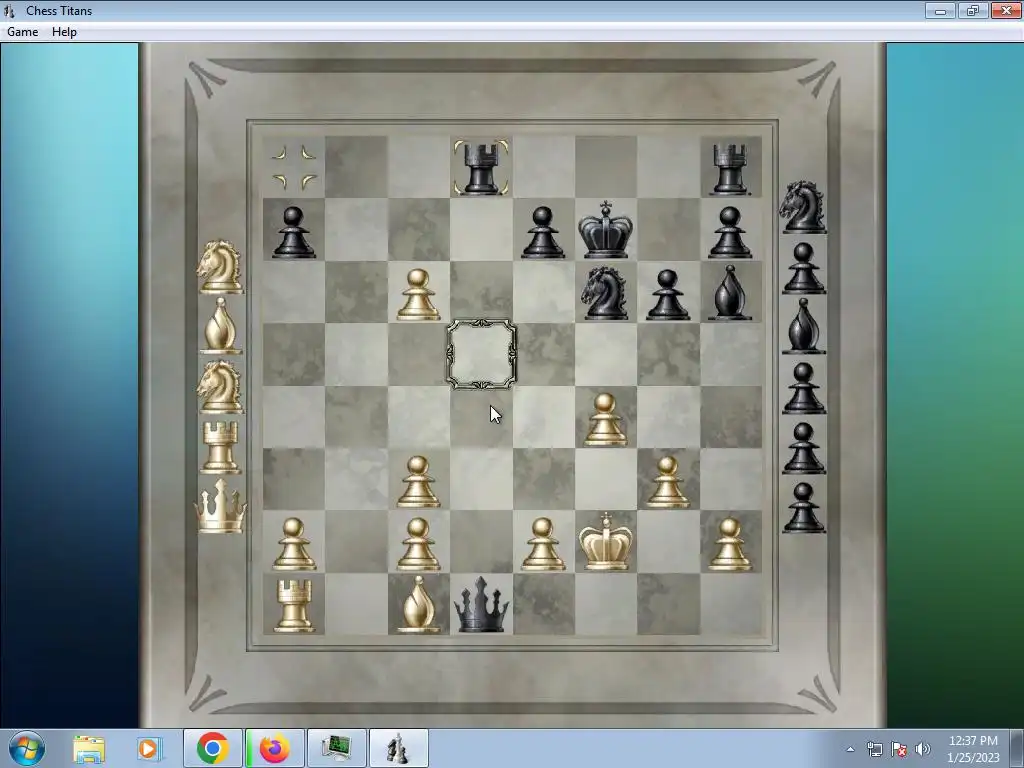The width and height of the screenshot is (1024, 768).
Task: Show hidden system tray icons
Action: (850, 749)
